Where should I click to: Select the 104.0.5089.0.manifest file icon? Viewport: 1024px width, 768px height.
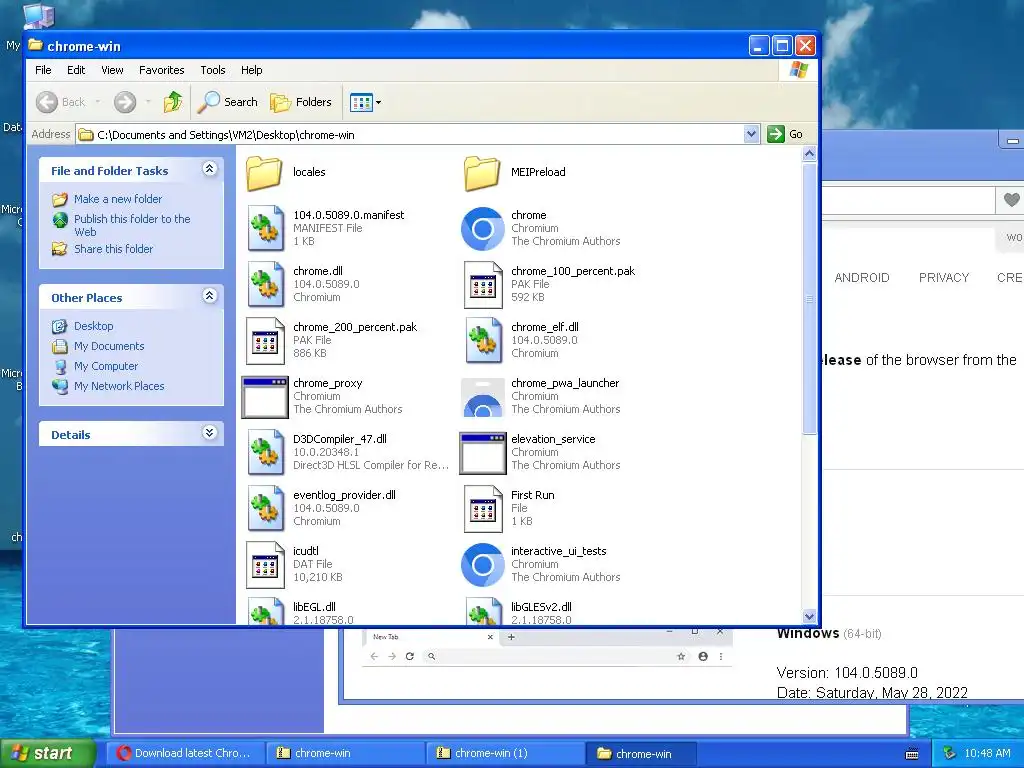coord(265,229)
